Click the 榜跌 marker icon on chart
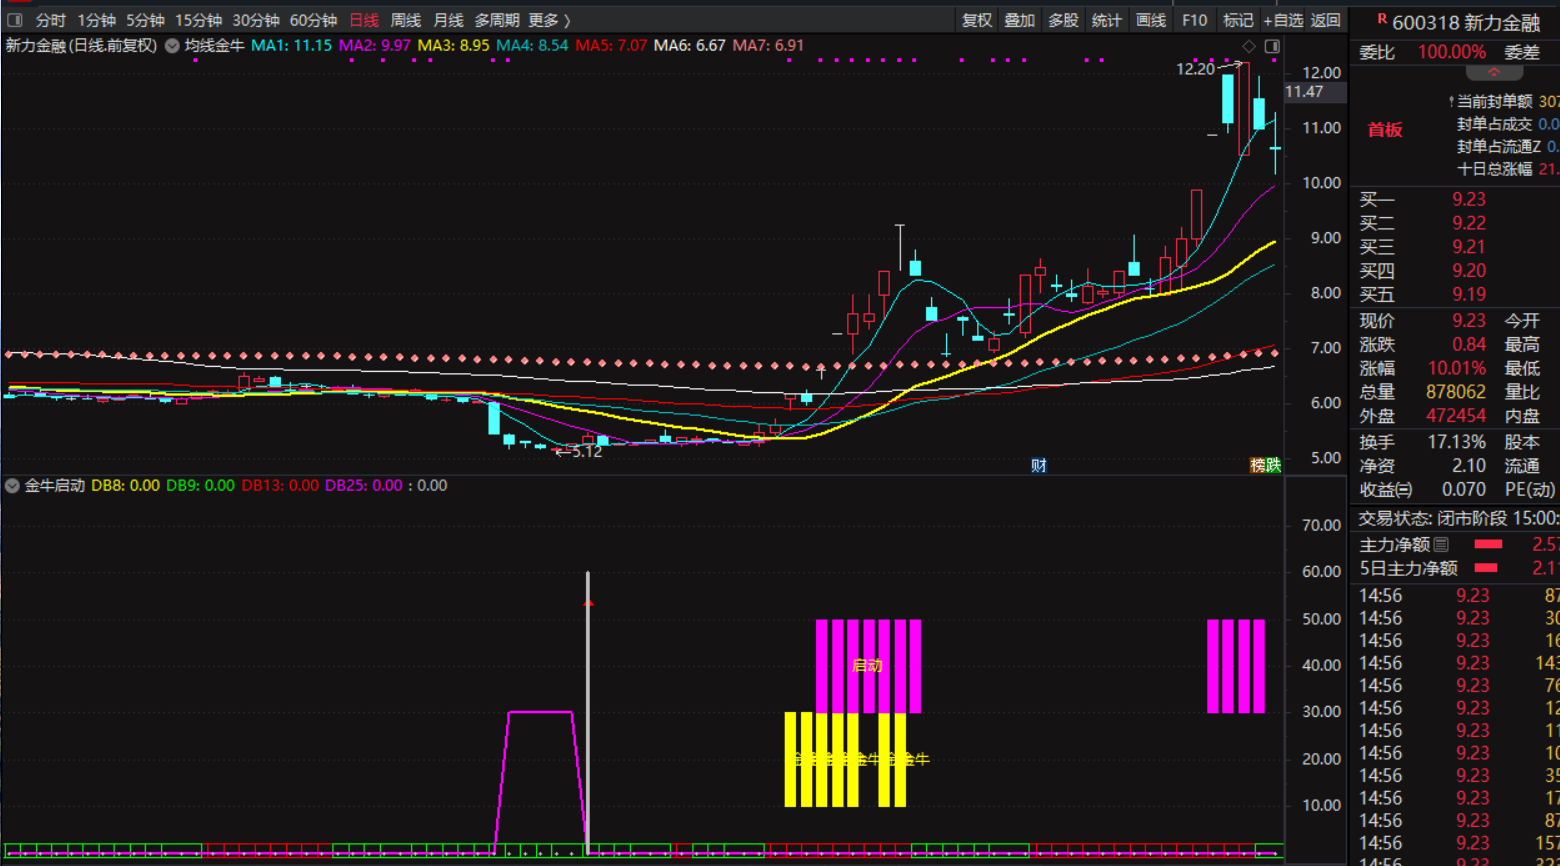 (1265, 465)
